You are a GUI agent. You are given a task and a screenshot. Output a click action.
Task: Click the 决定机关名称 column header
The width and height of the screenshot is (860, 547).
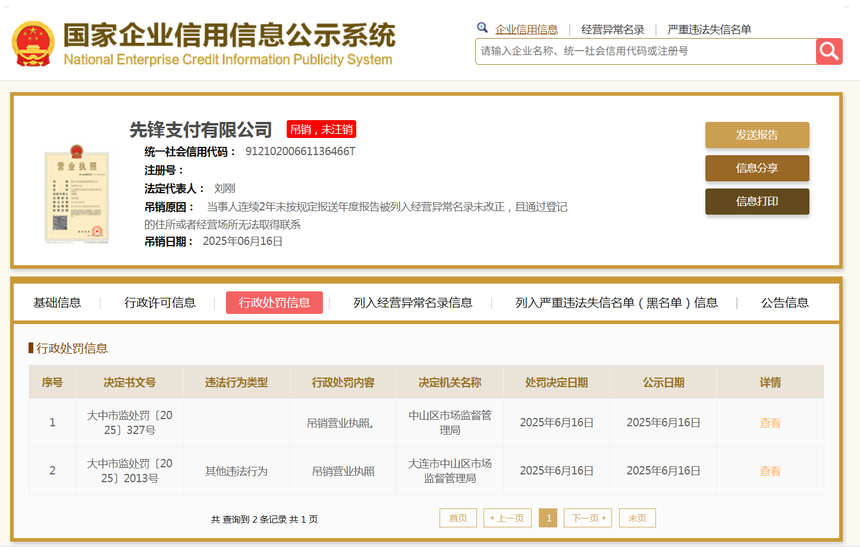(450, 382)
